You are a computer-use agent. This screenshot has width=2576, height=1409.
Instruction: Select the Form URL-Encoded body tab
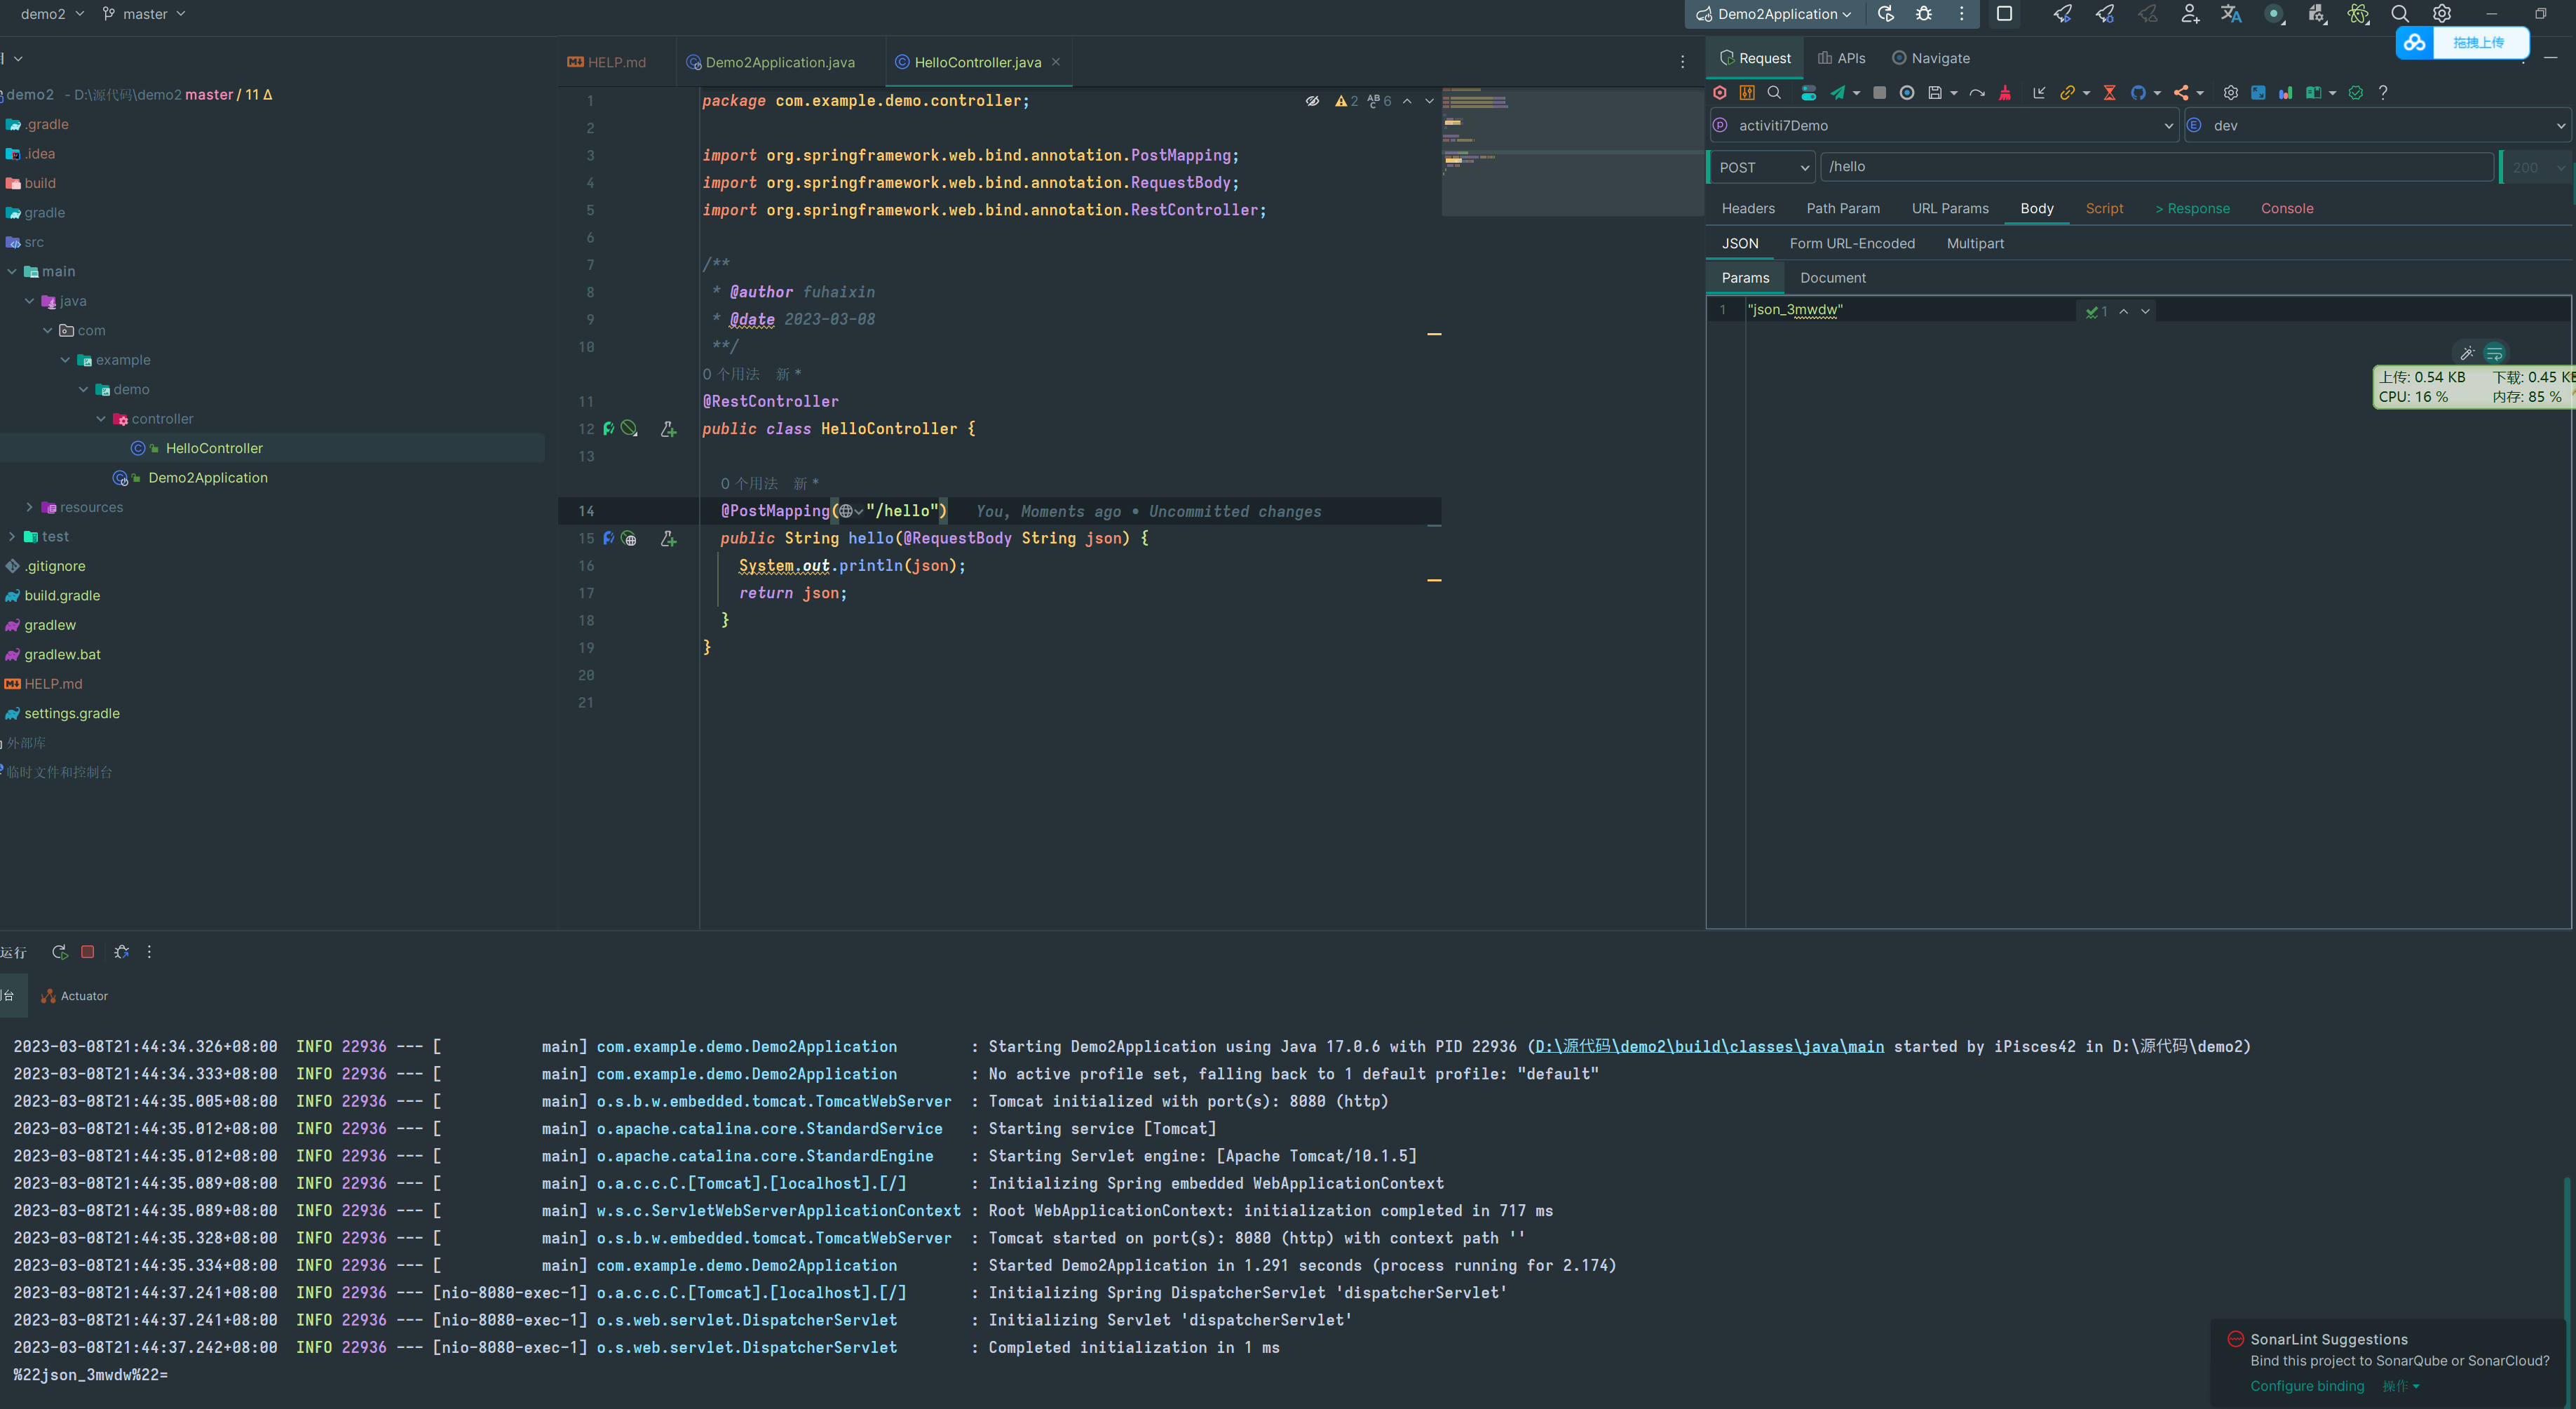(1852, 244)
